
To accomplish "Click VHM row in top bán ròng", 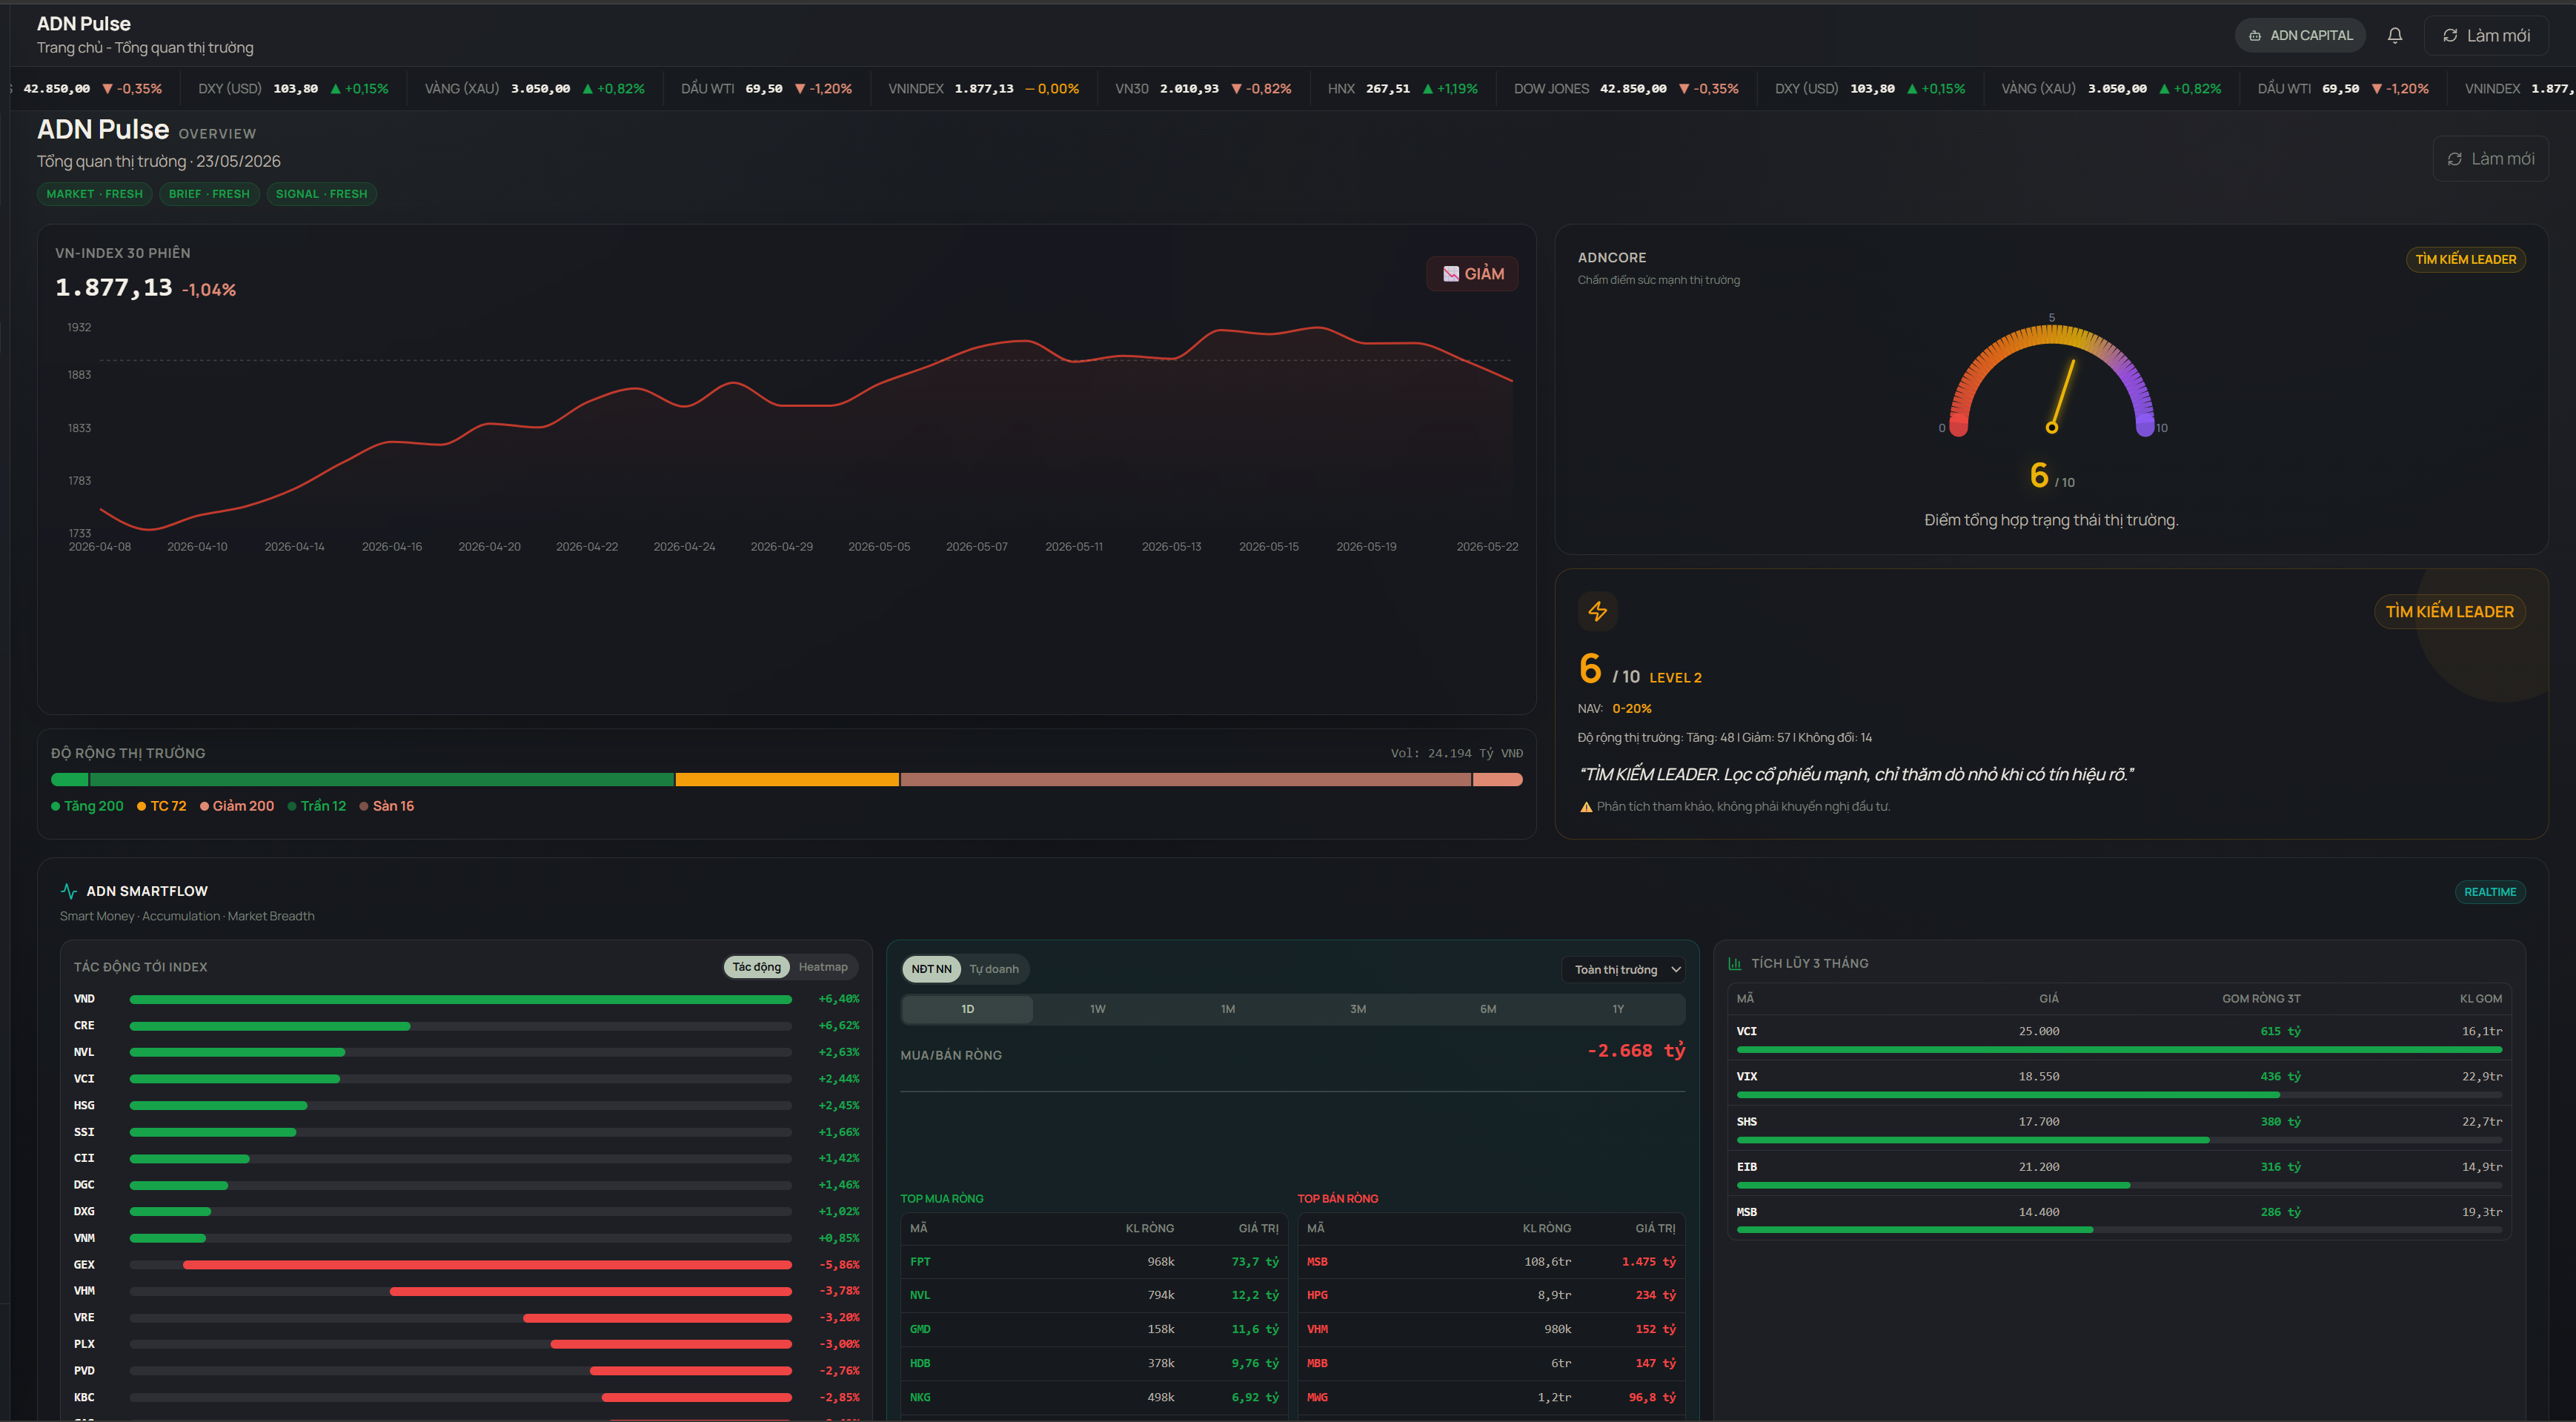I will pyautogui.click(x=1491, y=1329).
